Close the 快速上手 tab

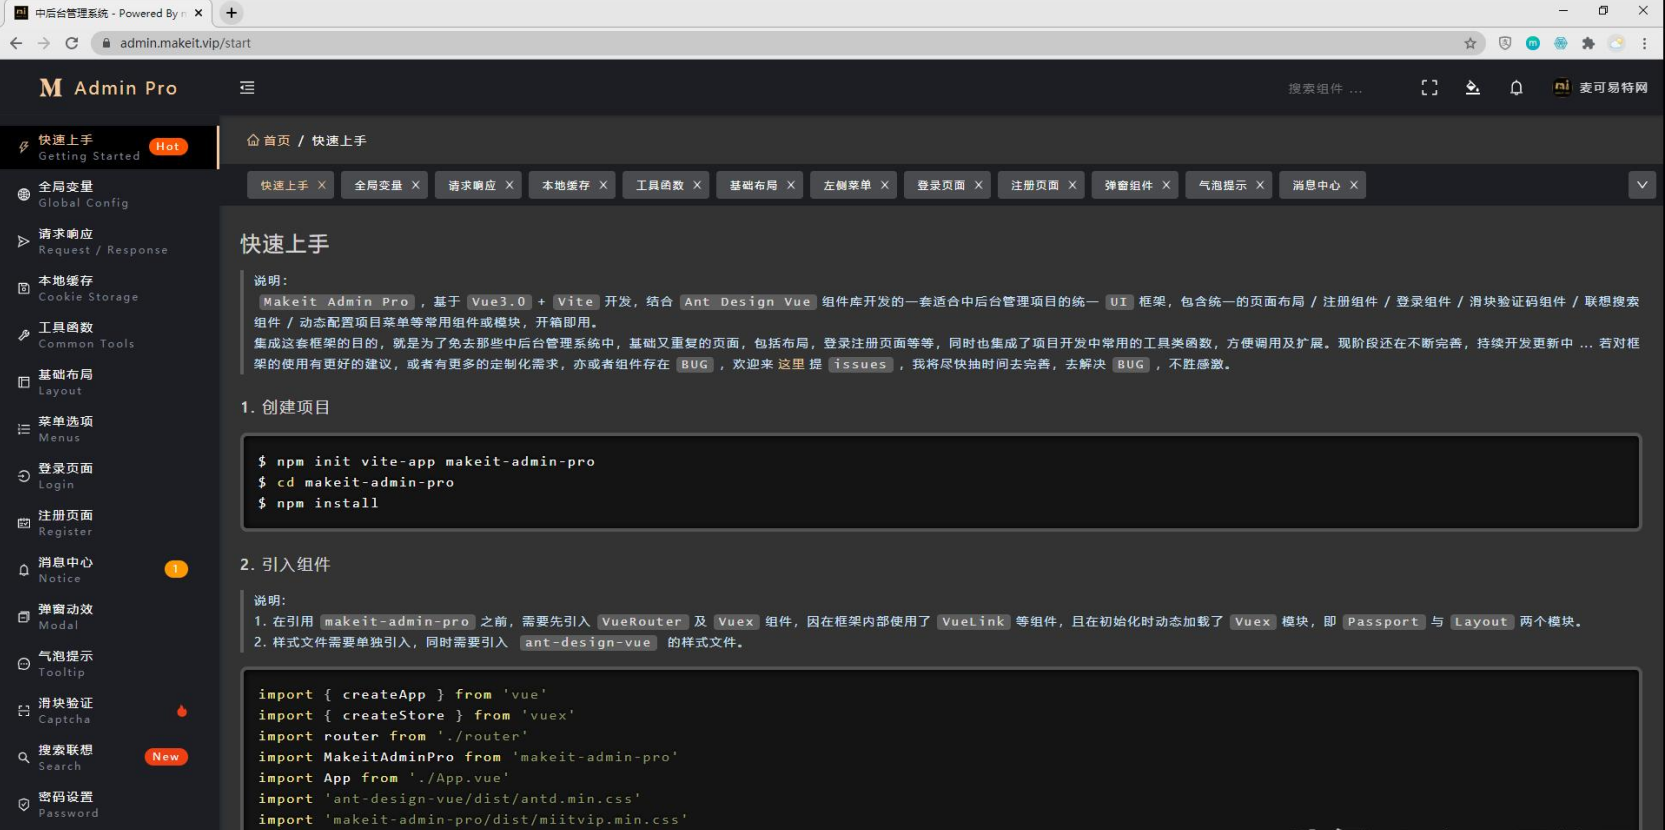[322, 185]
